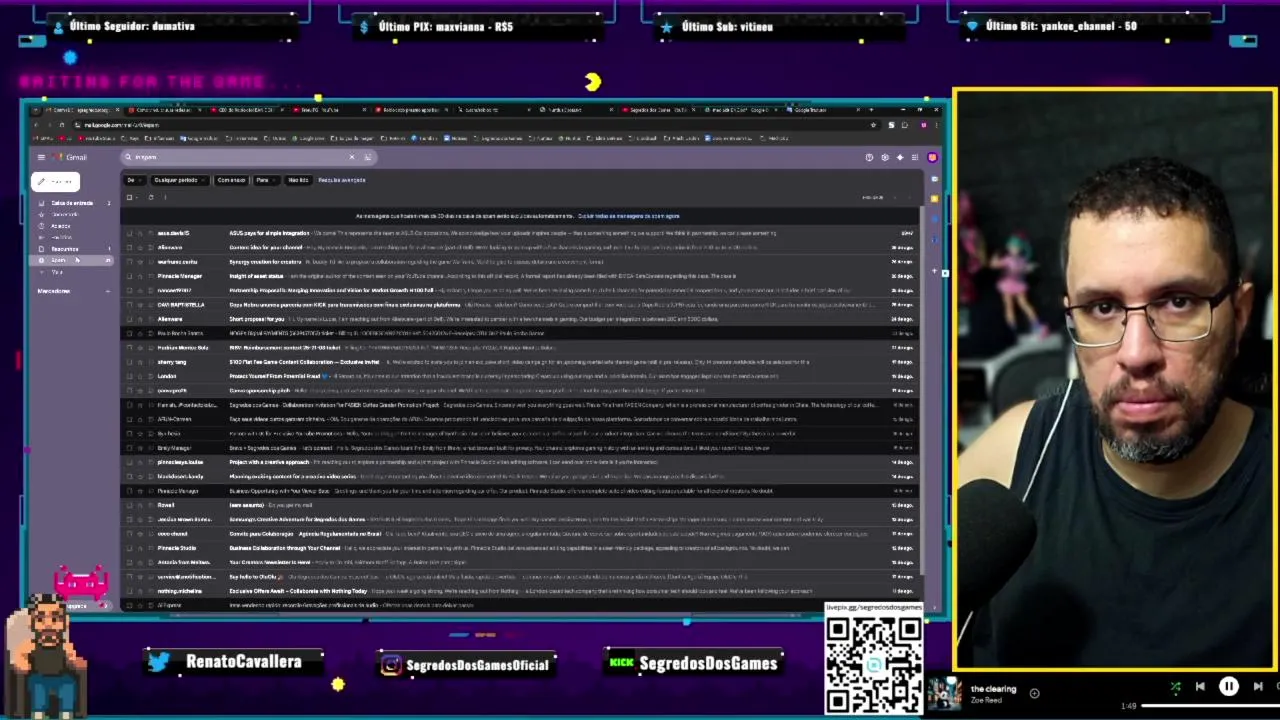Open the 'Exclusive Offers Await' Nothing email
The width and height of the screenshot is (1280, 720).
point(520,591)
